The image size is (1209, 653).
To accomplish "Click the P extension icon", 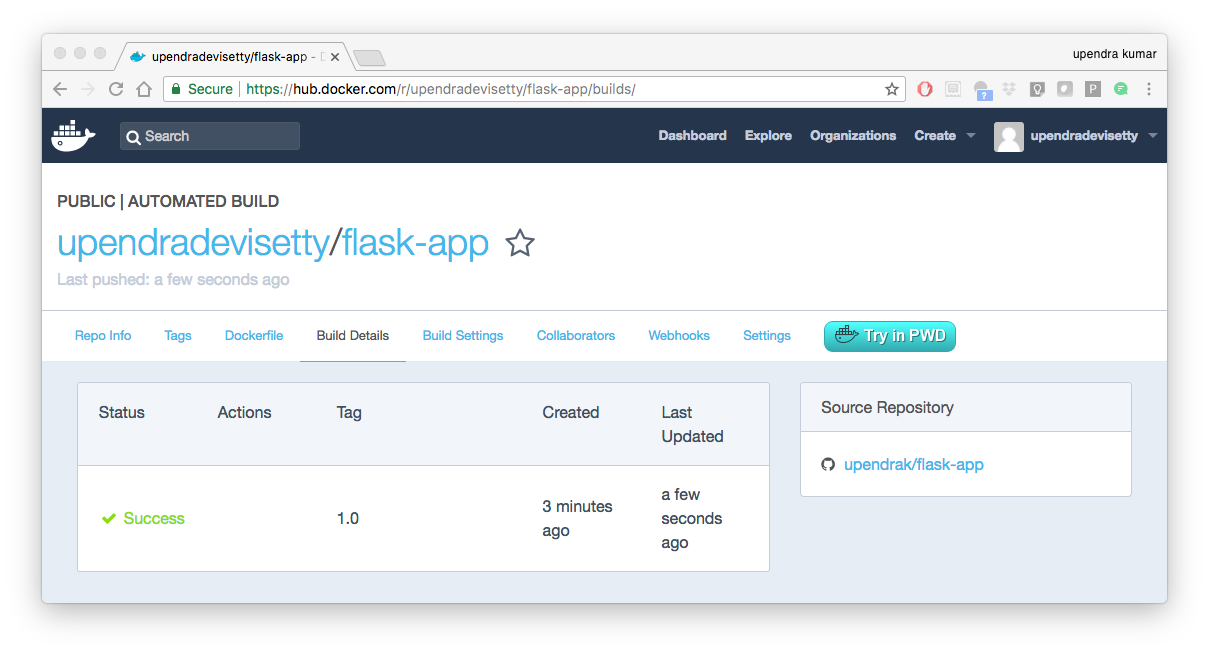I will (x=1093, y=89).
